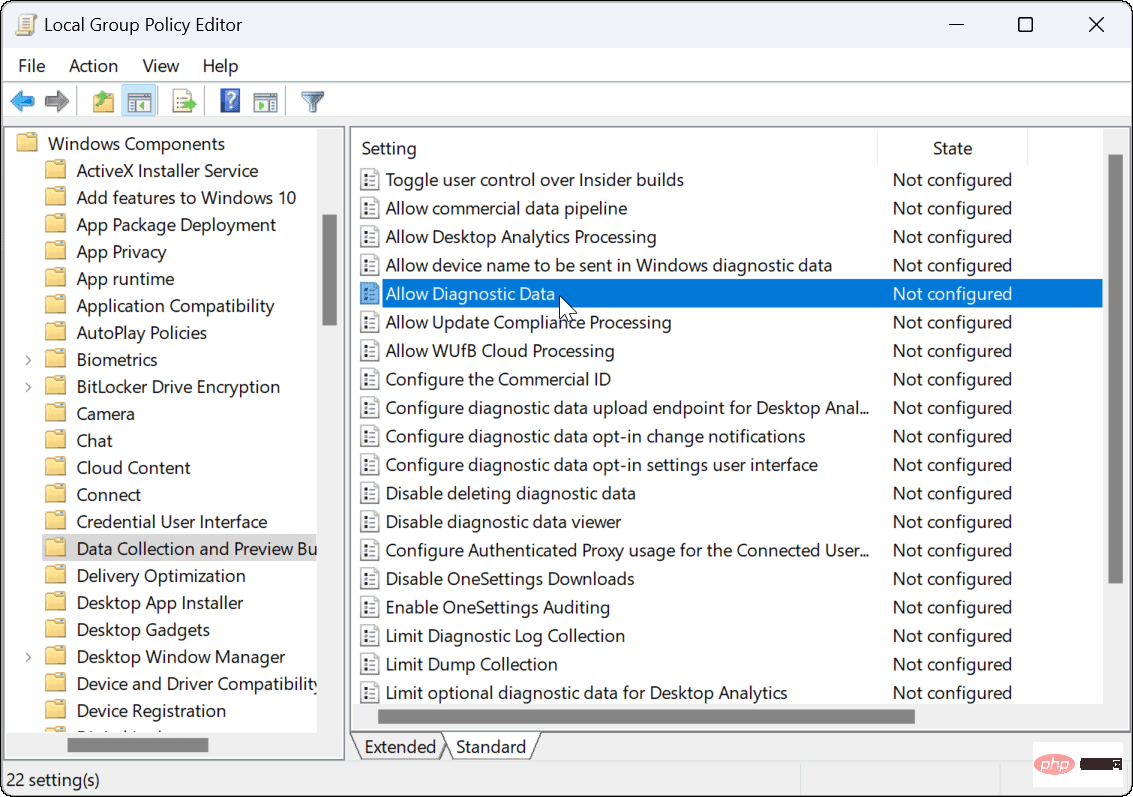This screenshot has width=1133, height=797.
Task: Click the Export List toolbar icon
Action: point(184,102)
